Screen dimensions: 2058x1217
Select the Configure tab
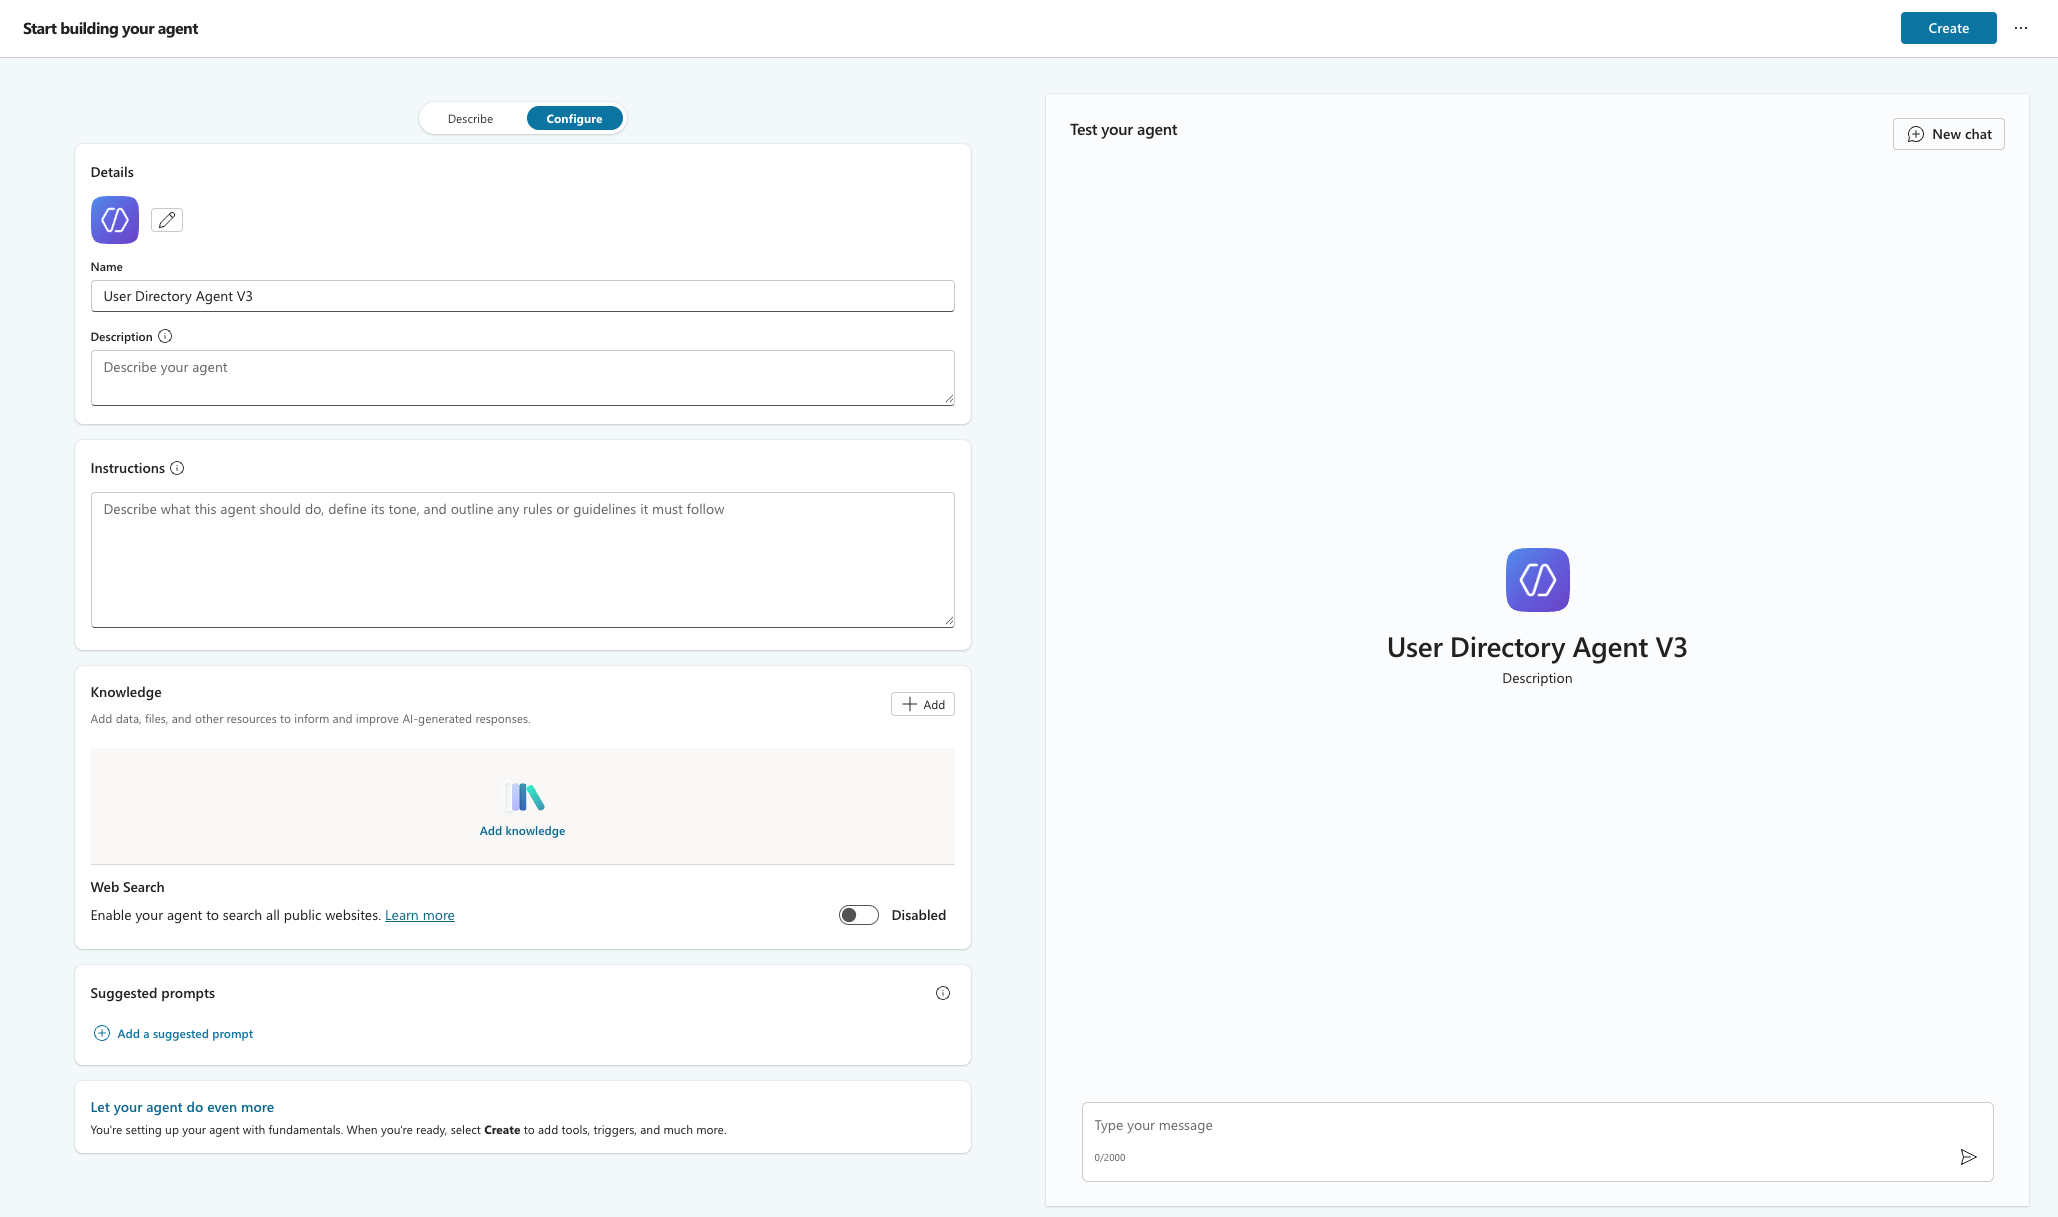(x=574, y=119)
